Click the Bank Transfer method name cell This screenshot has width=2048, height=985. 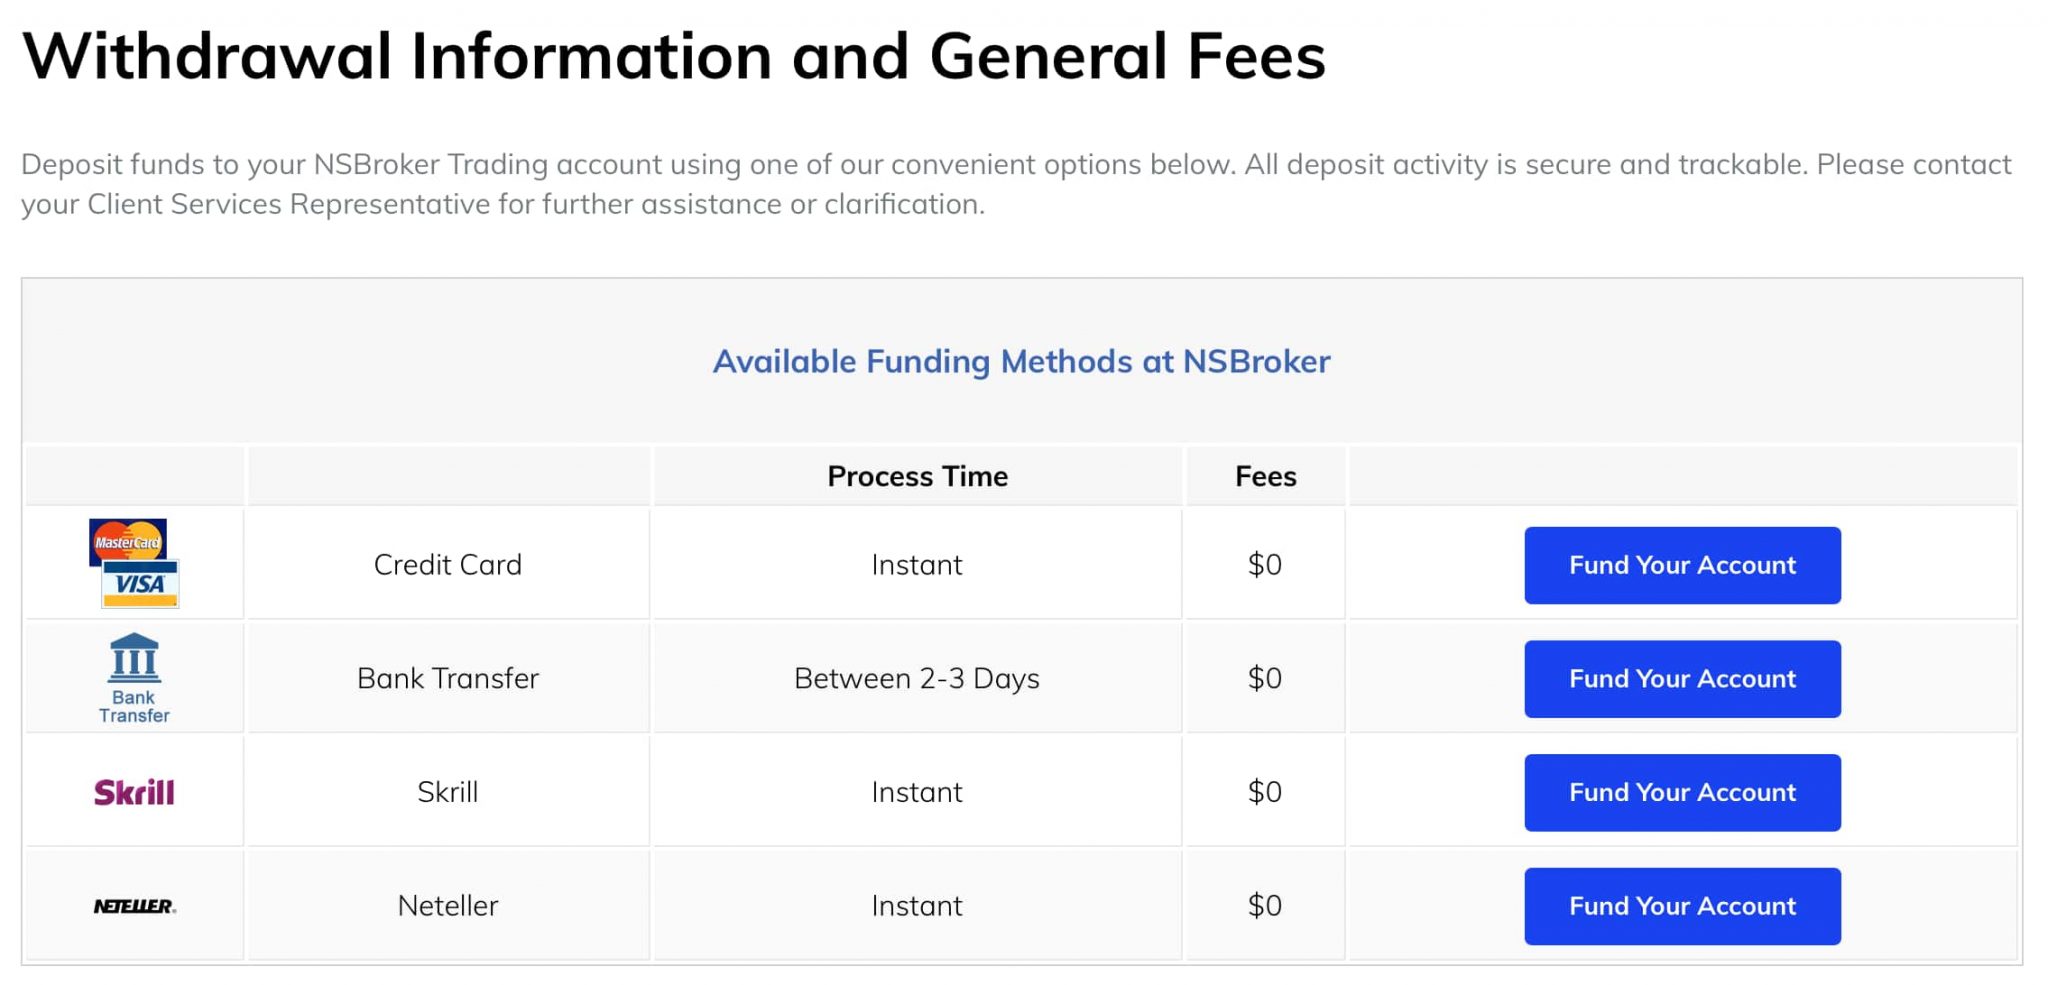[447, 679]
